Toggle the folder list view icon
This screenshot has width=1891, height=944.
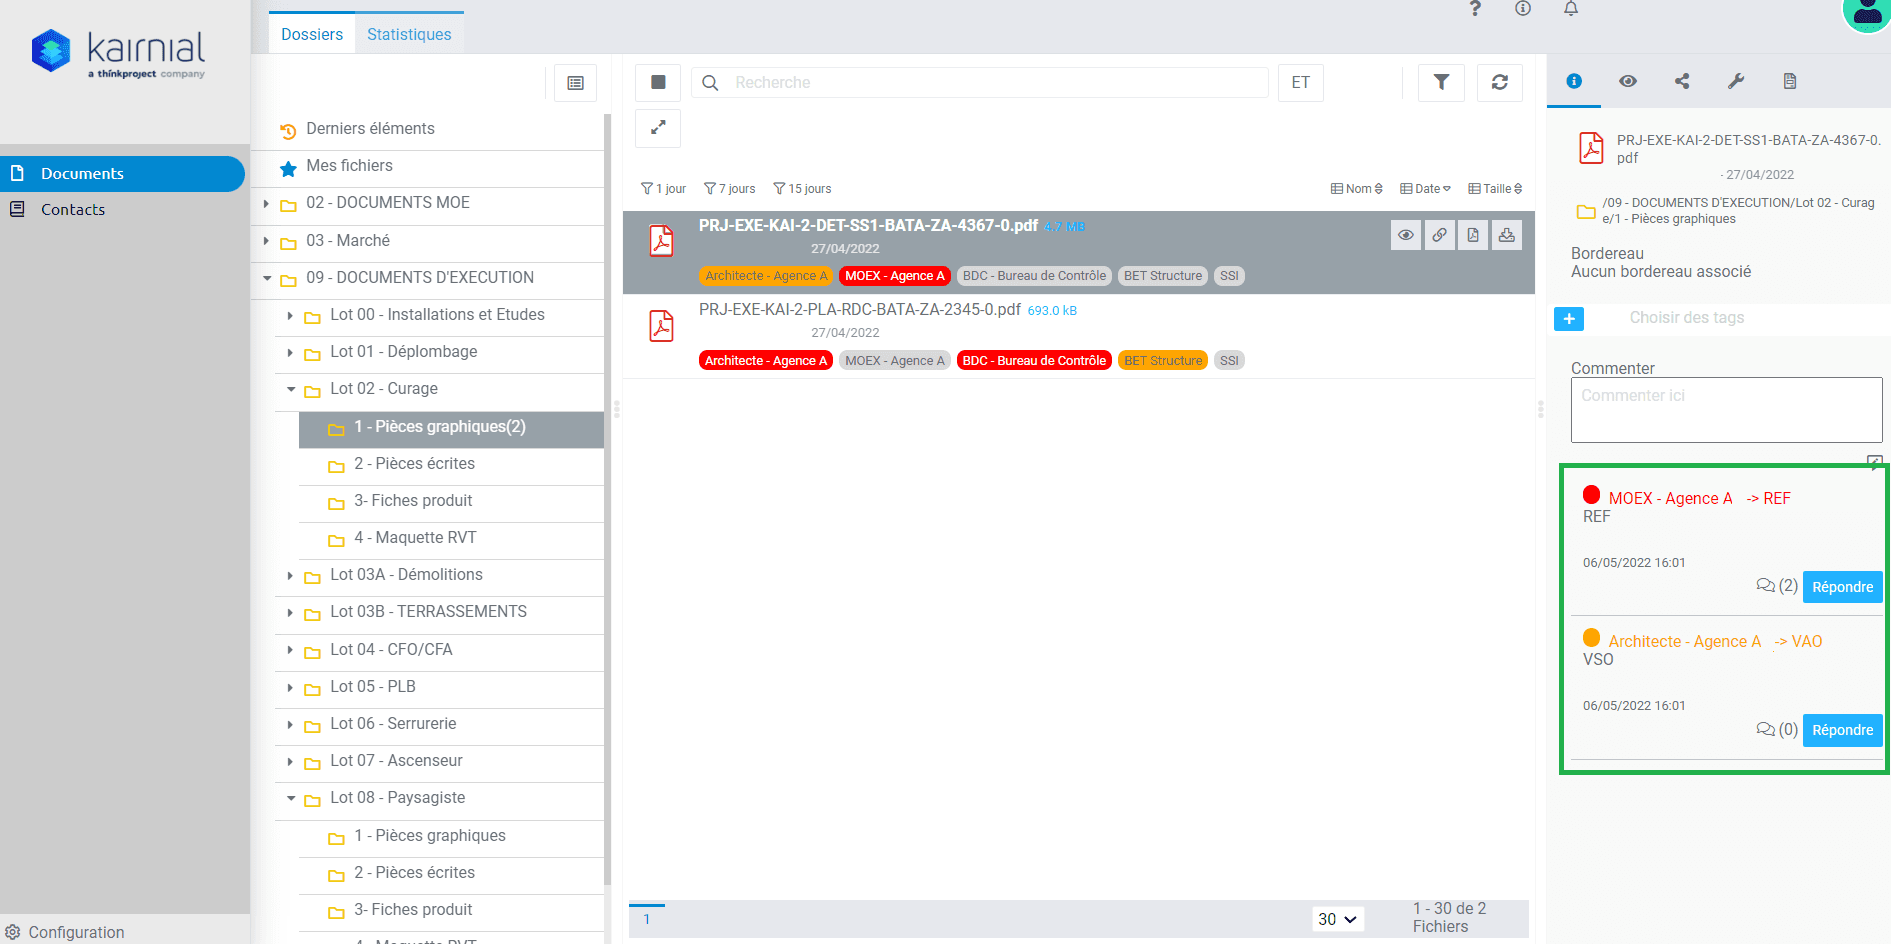pos(576,83)
